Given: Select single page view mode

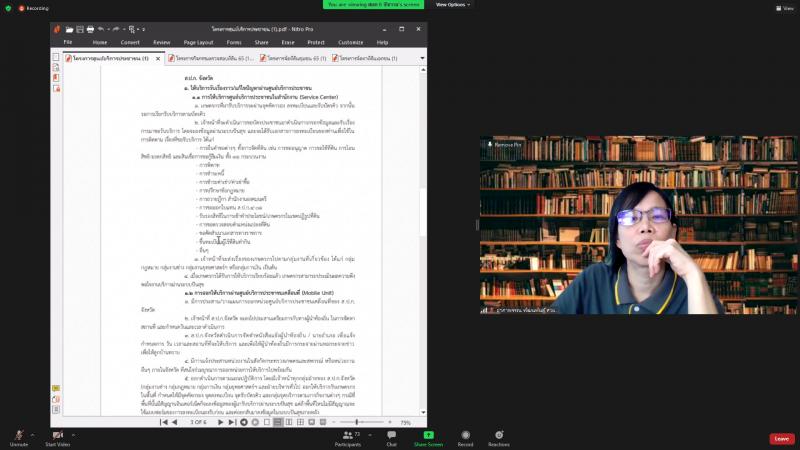Looking at the screenshot, I should coord(267,422).
